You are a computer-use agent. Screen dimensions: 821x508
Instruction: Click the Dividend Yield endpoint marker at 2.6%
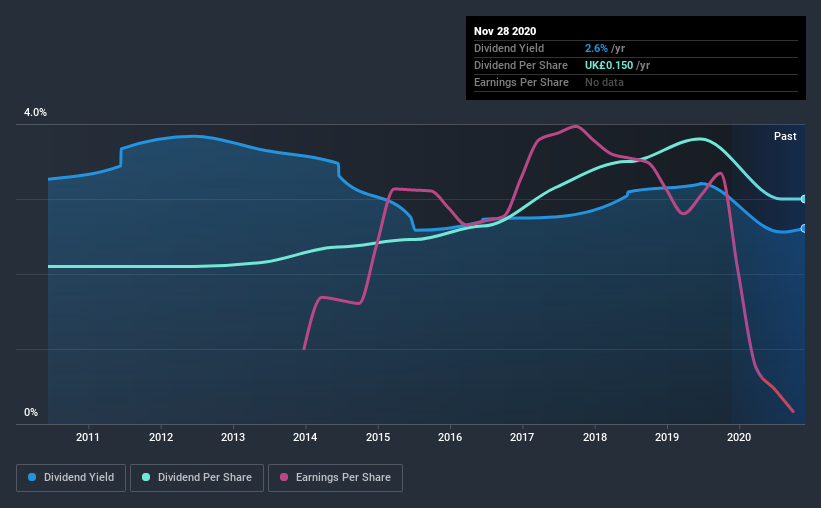tap(803, 229)
